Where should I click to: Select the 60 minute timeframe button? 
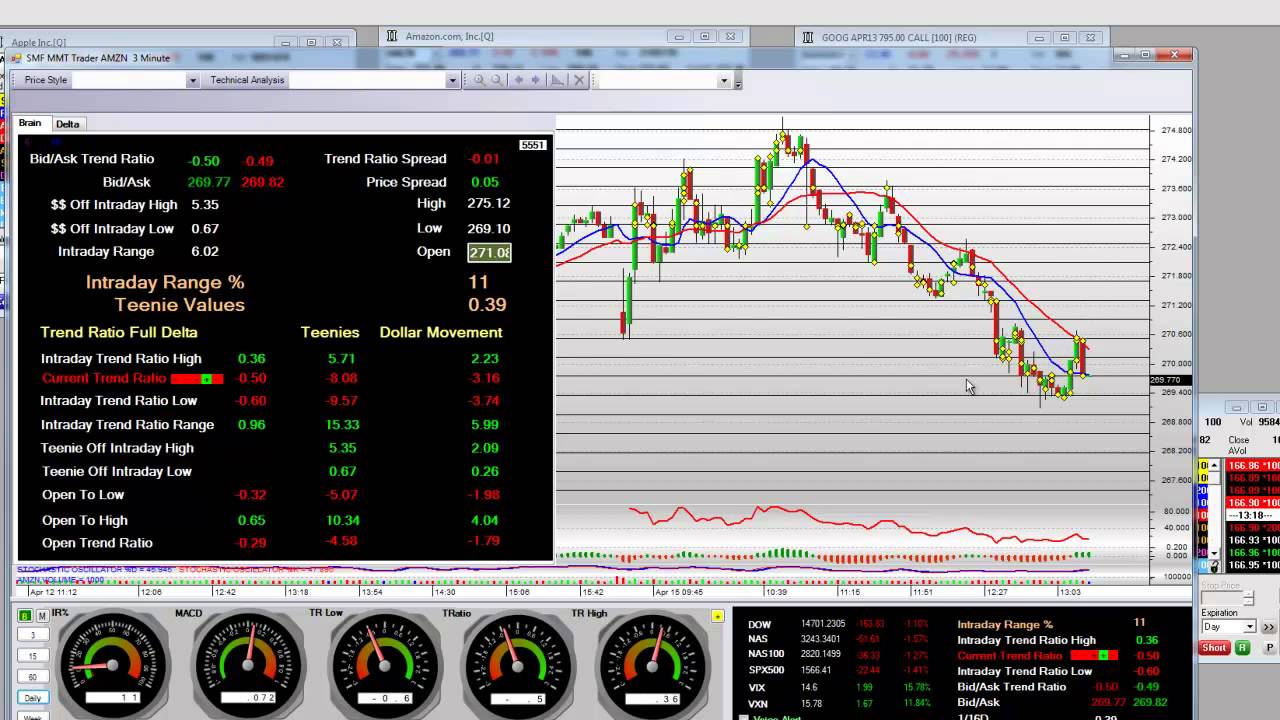coord(33,677)
